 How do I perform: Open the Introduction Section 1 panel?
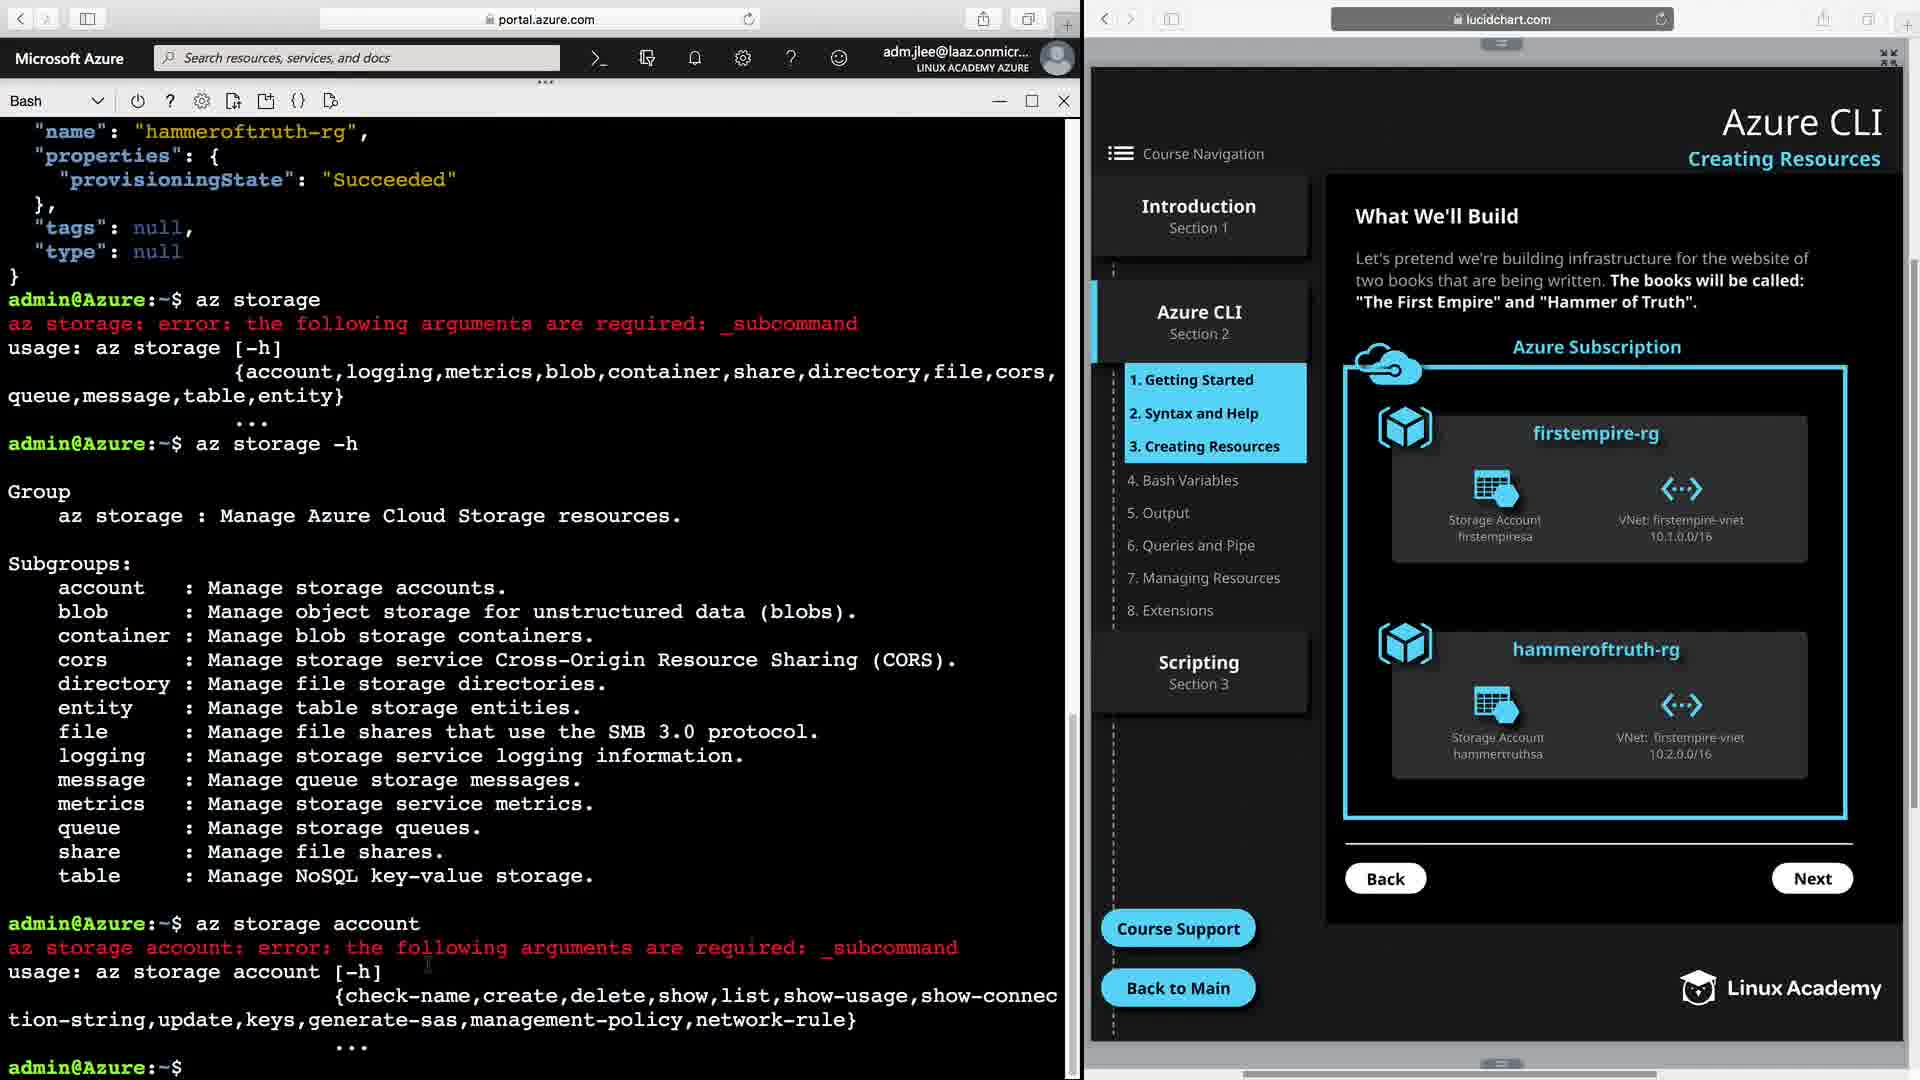coord(1198,216)
